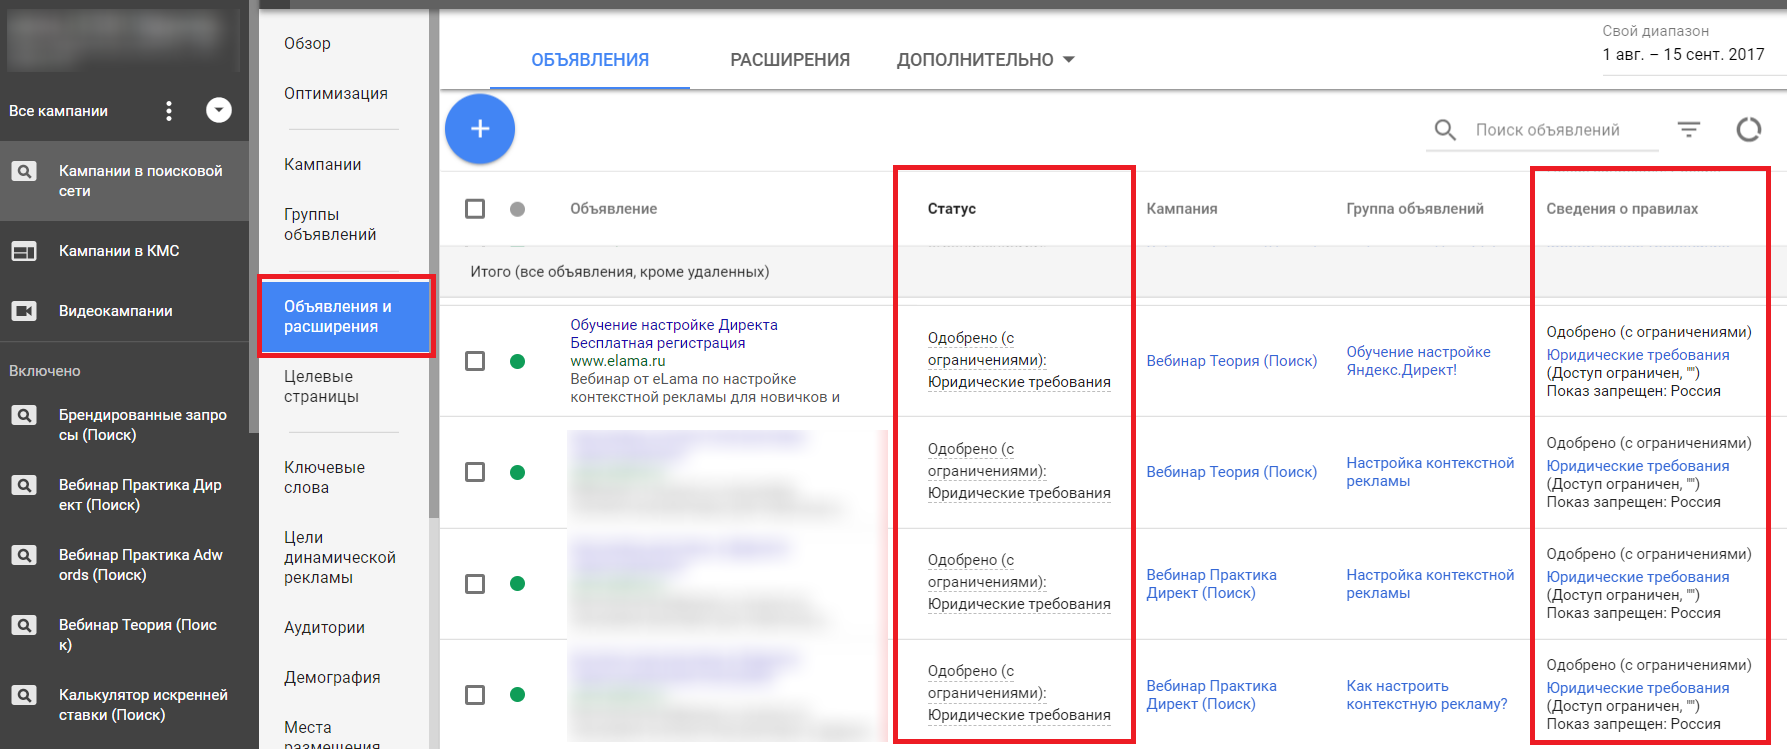Click the magnifier icon in ad search

(1445, 130)
